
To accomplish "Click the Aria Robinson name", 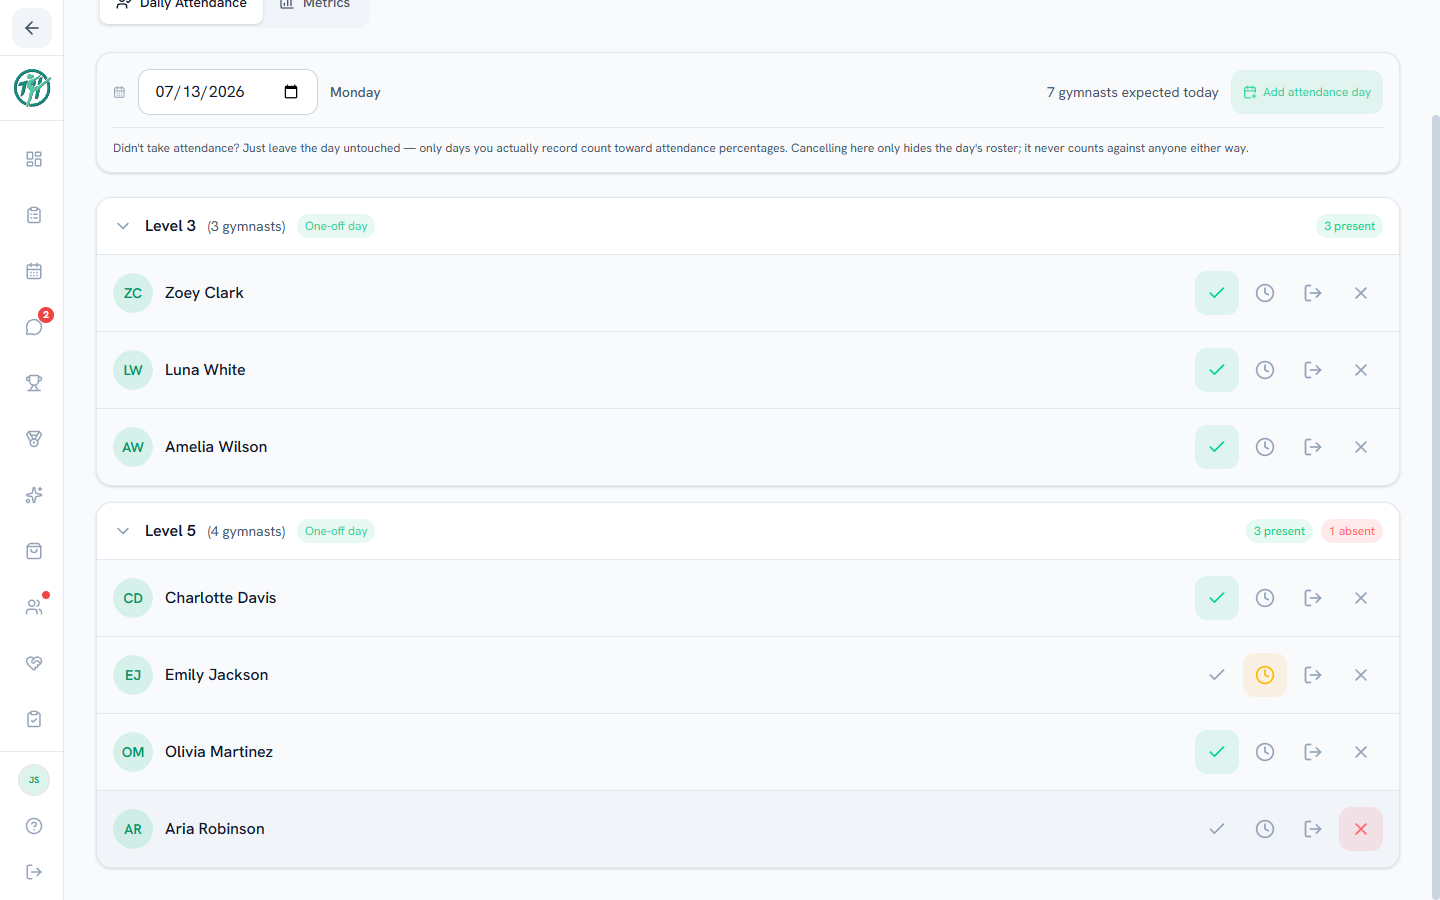I will tap(215, 829).
